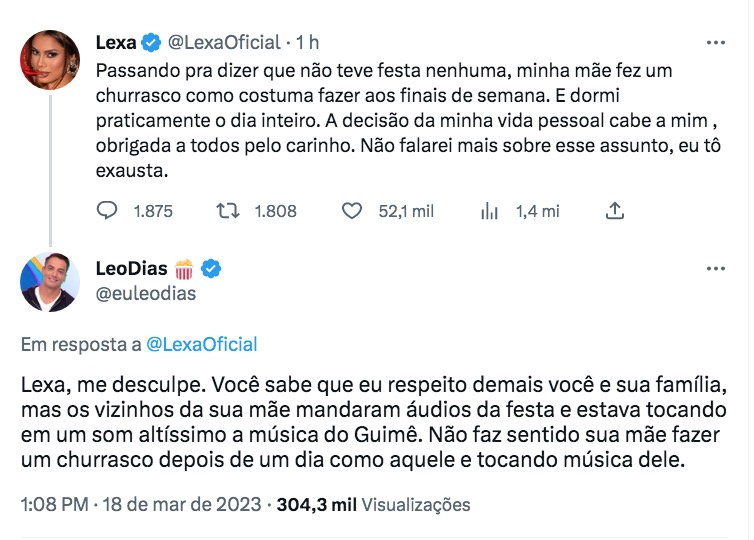Open the @euleodias handle link
The height and width of the screenshot is (540, 754).
(145, 294)
